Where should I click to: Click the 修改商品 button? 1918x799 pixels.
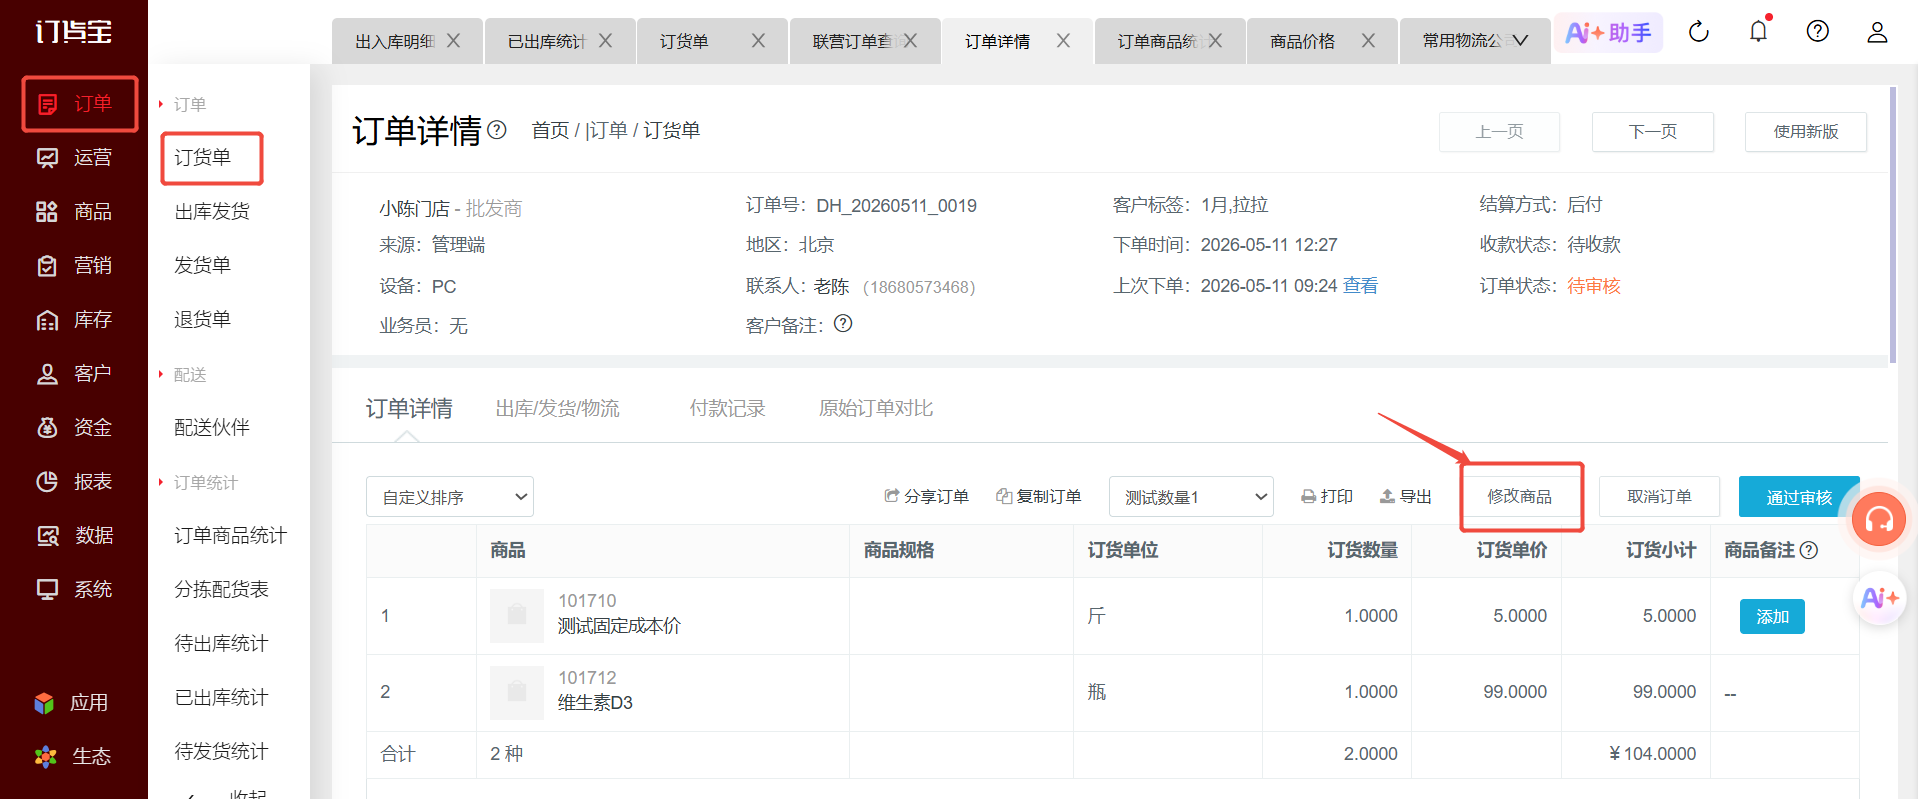tap(1520, 497)
